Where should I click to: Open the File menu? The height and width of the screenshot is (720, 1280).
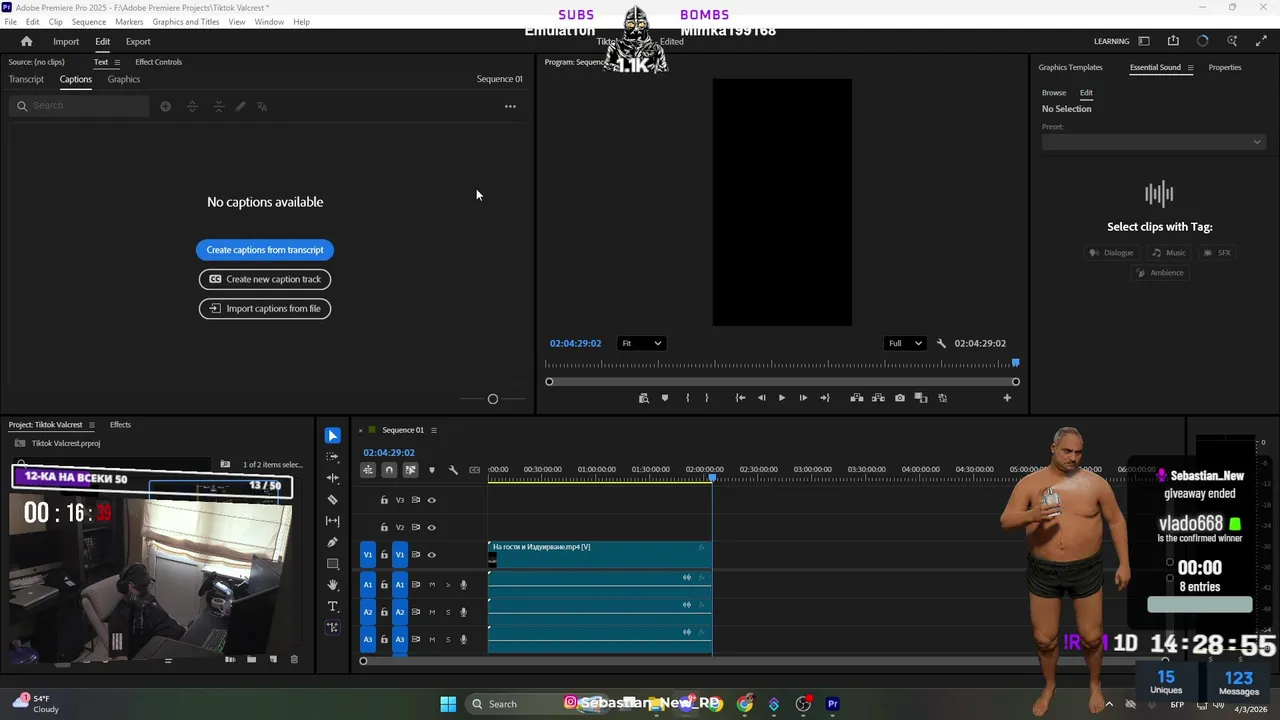[x=11, y=22]
